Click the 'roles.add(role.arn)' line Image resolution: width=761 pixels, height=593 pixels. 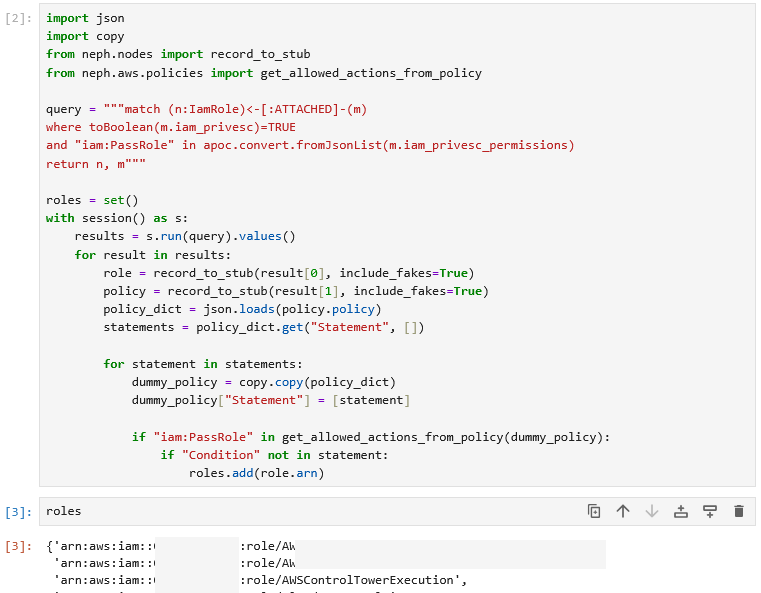click(256, 473)
